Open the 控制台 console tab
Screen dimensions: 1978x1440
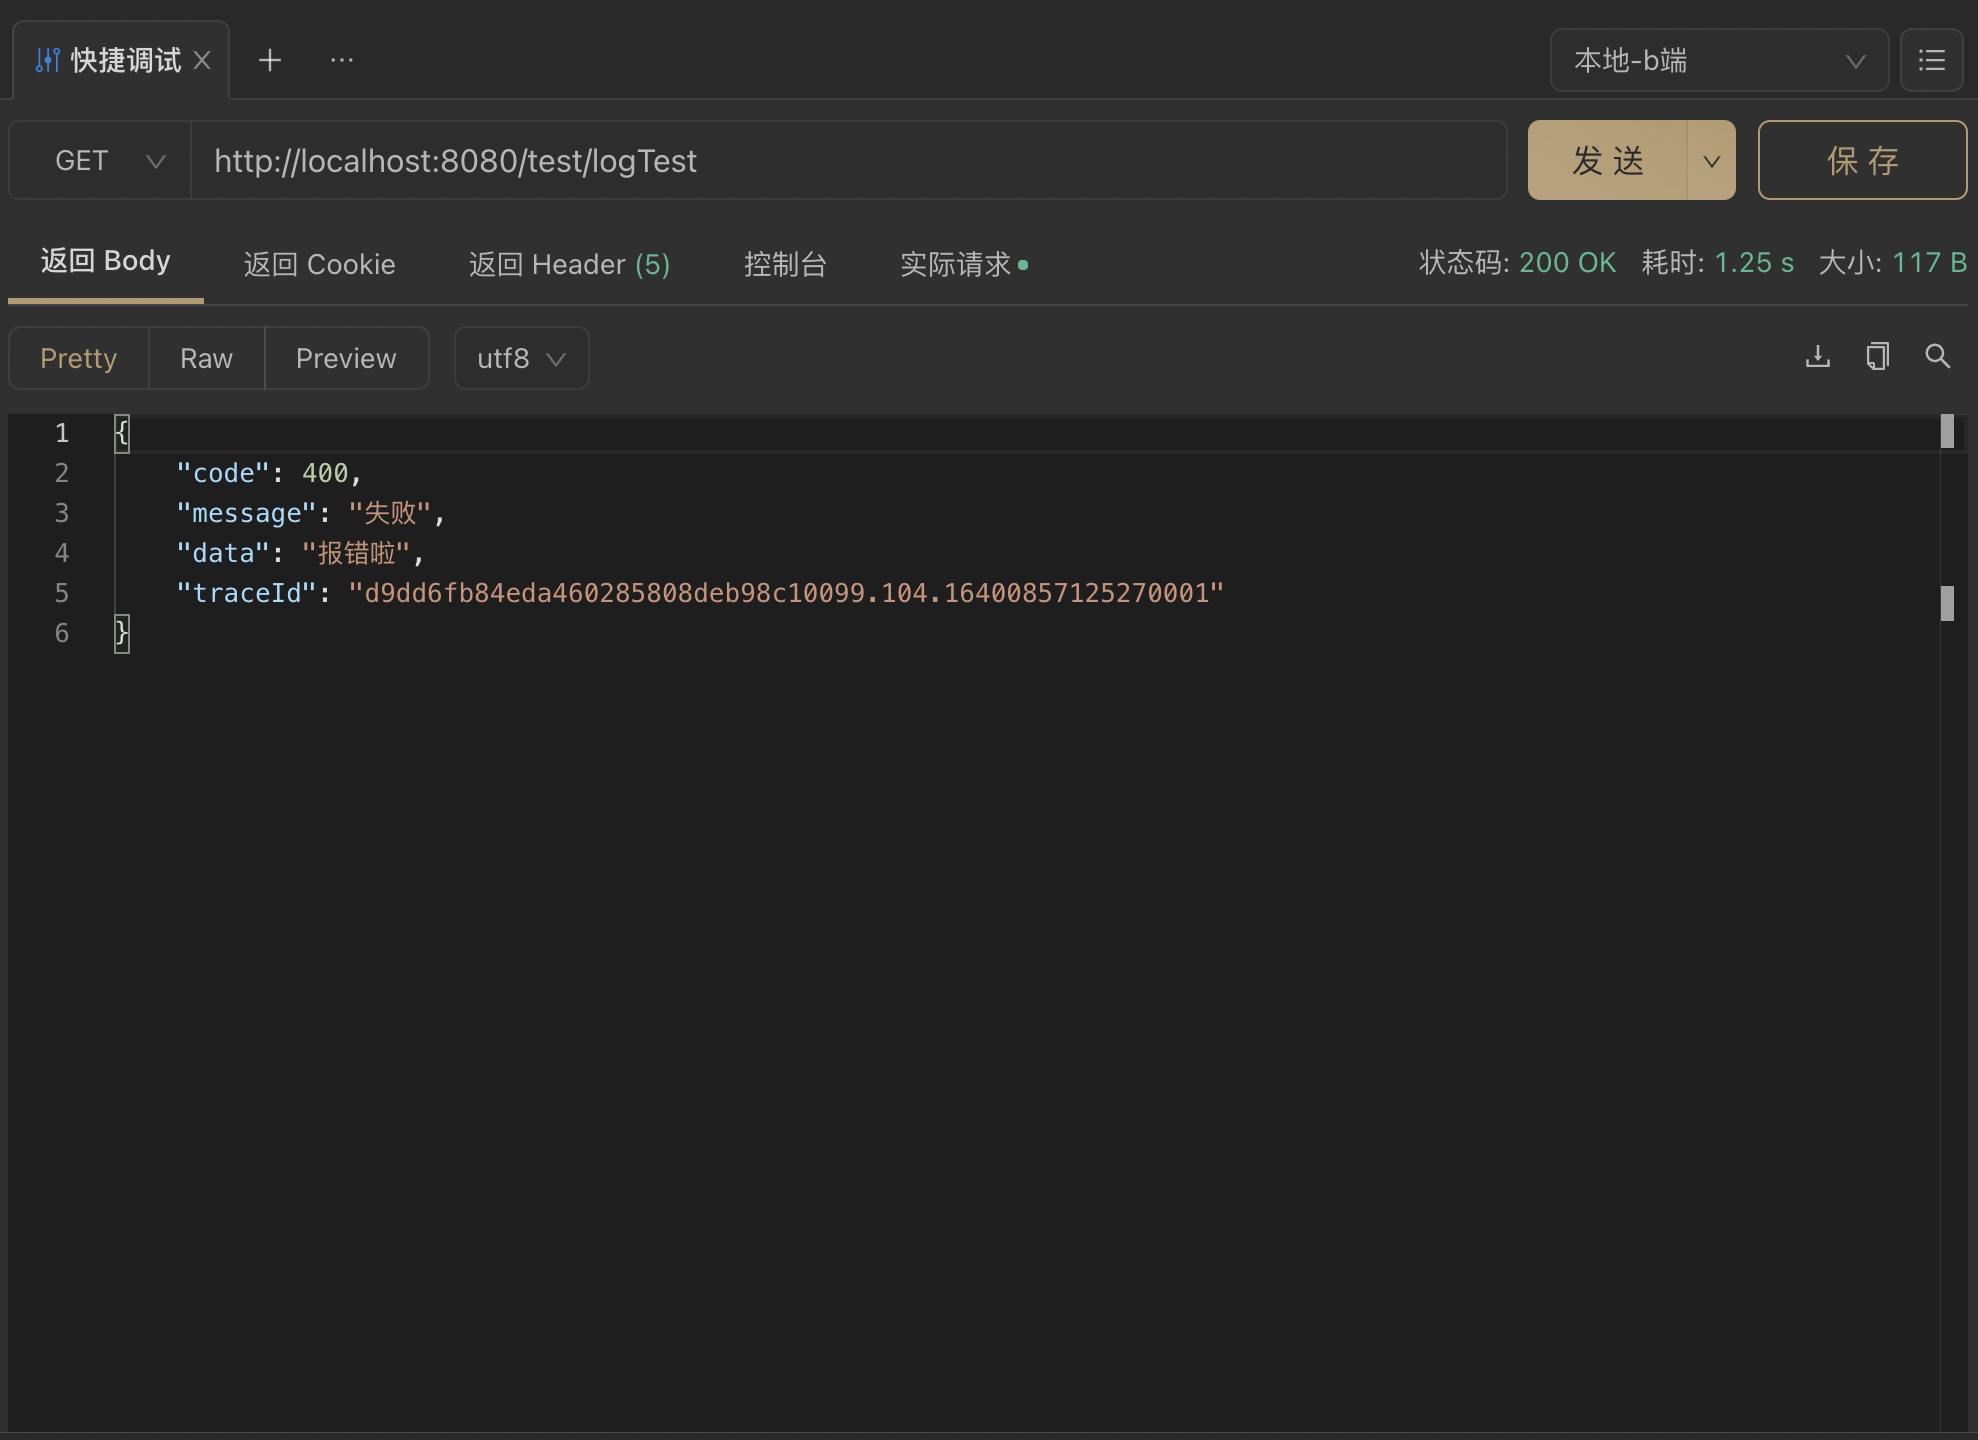[785, 263]
